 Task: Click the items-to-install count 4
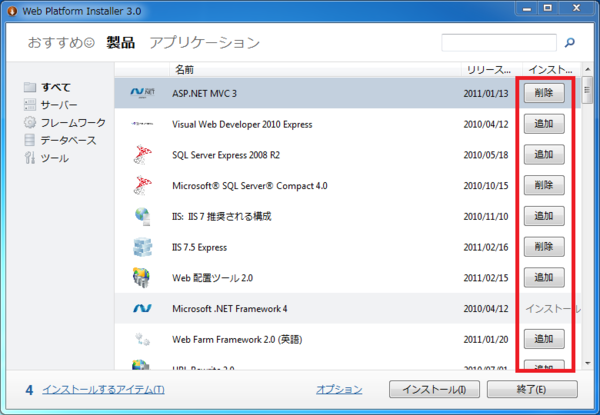point(29,390)
